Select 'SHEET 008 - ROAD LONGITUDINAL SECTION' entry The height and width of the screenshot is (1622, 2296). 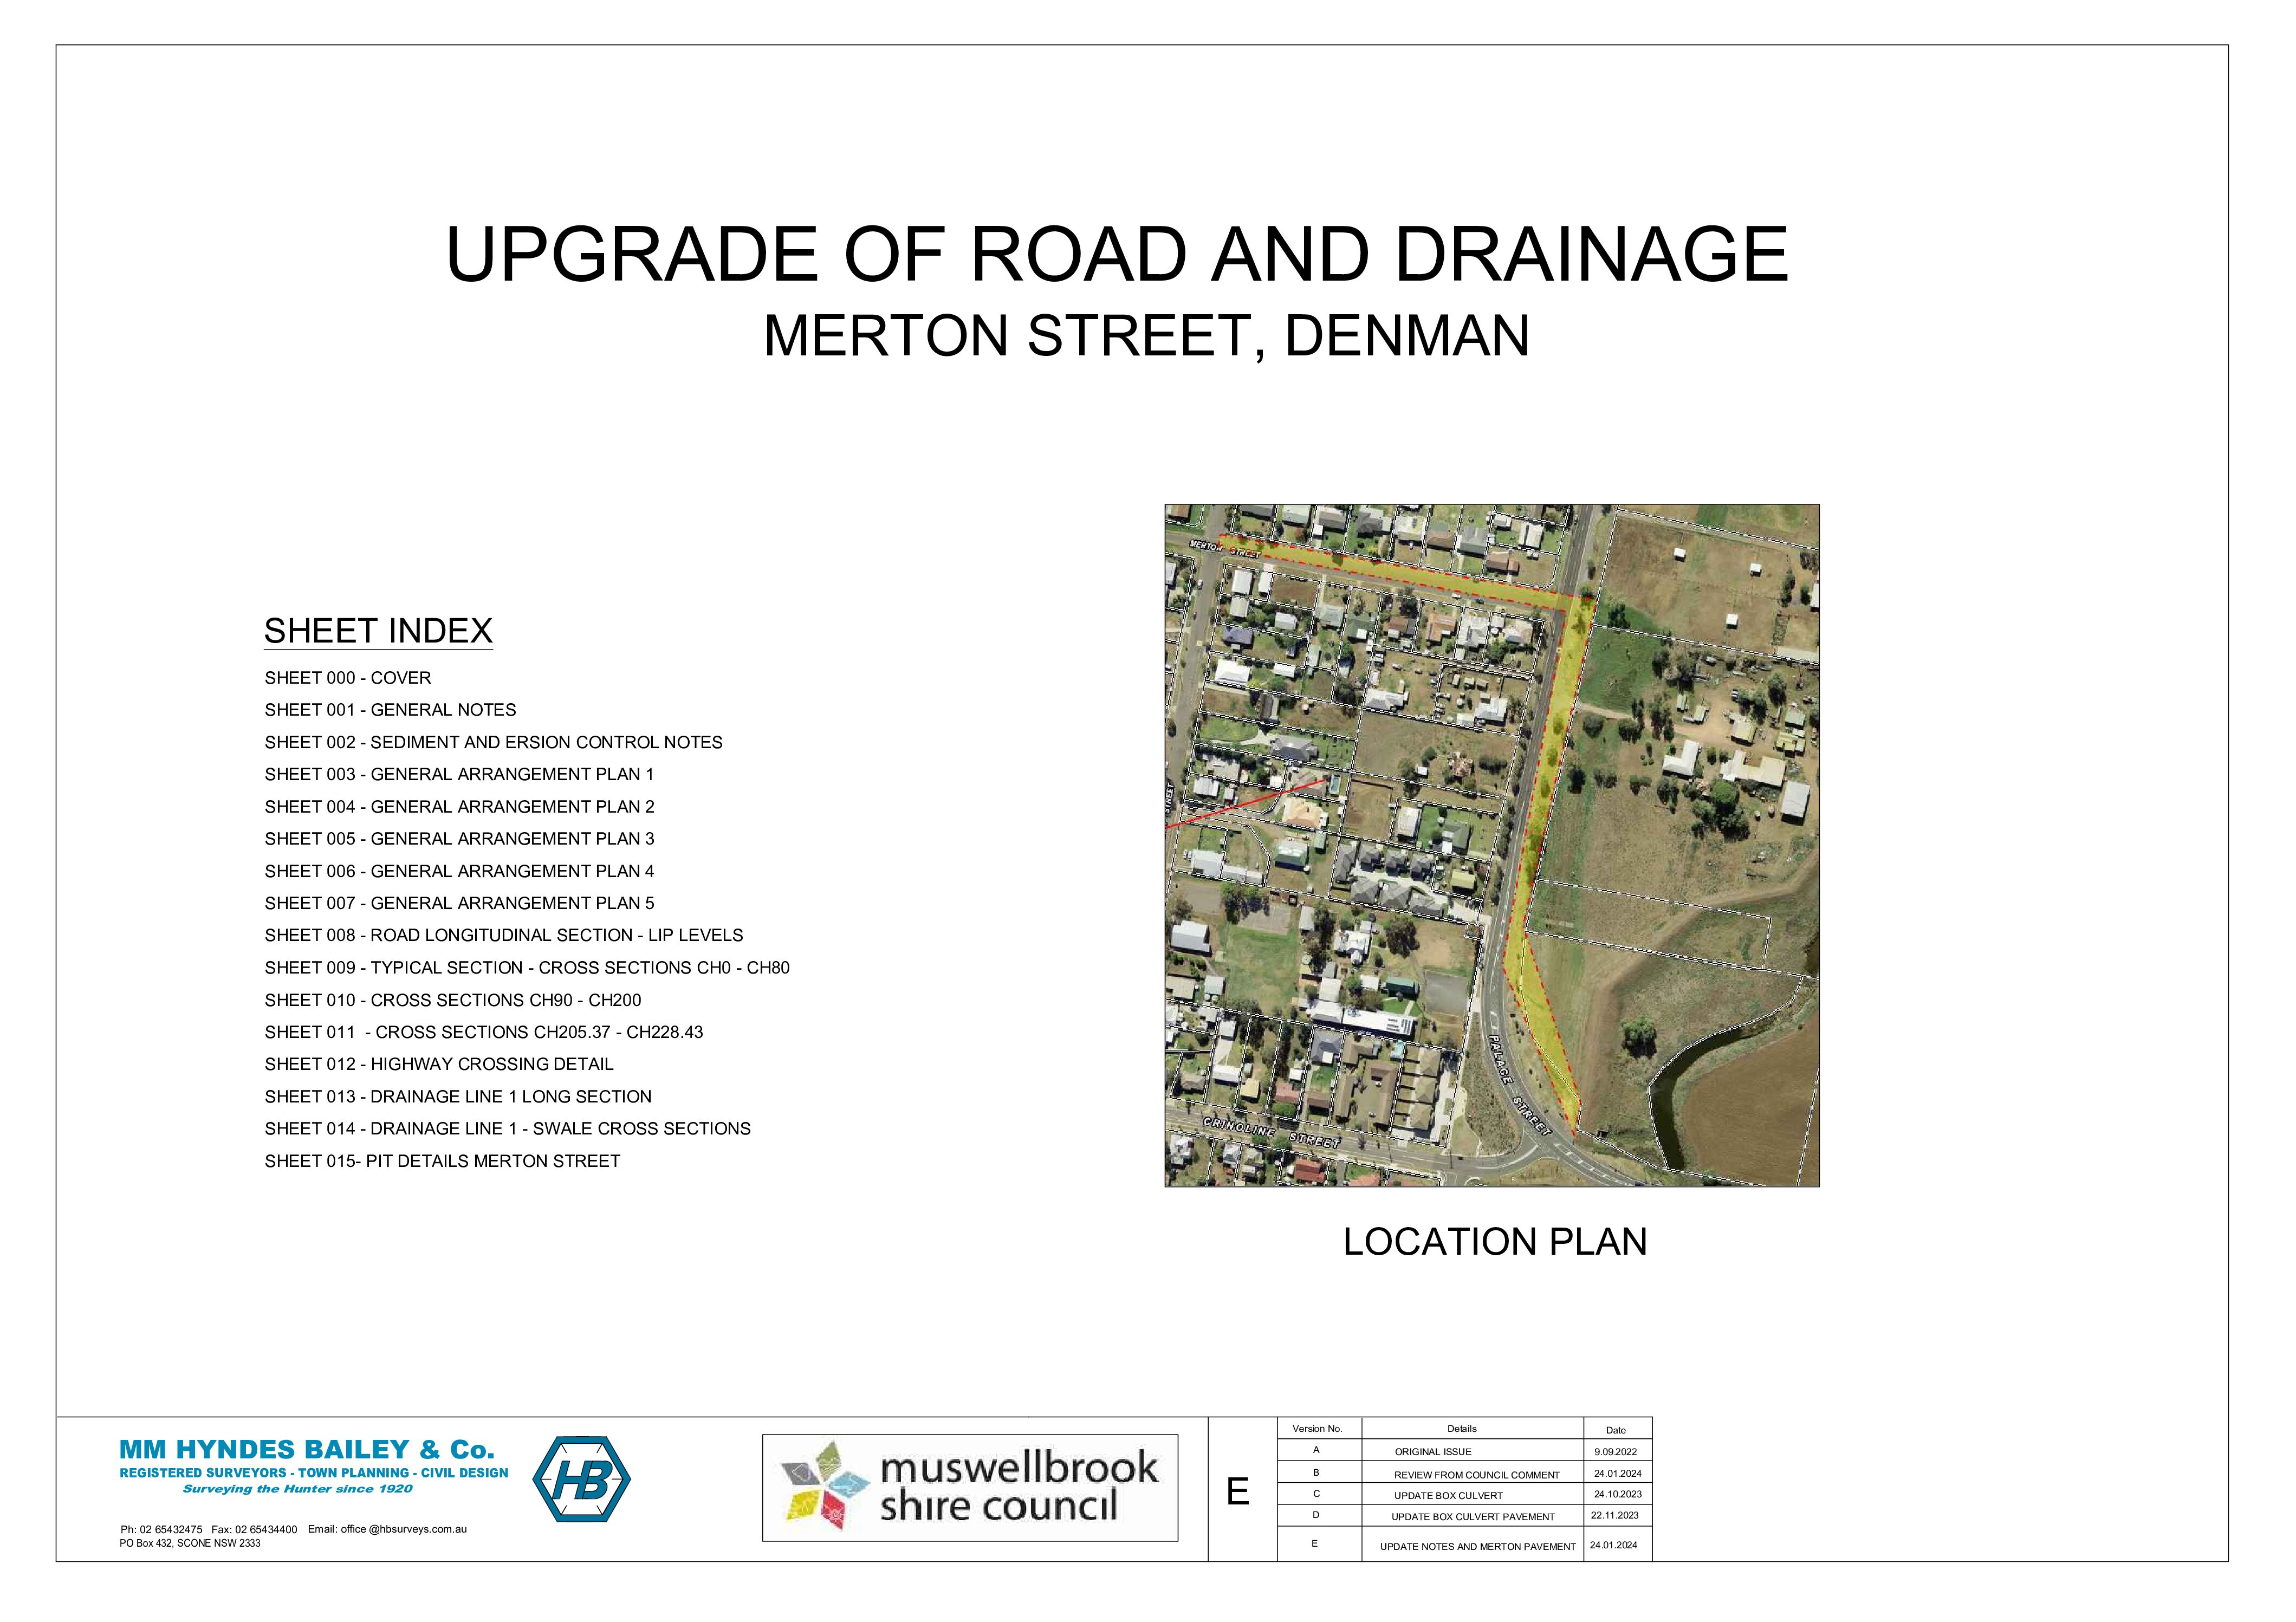(504, 935)
